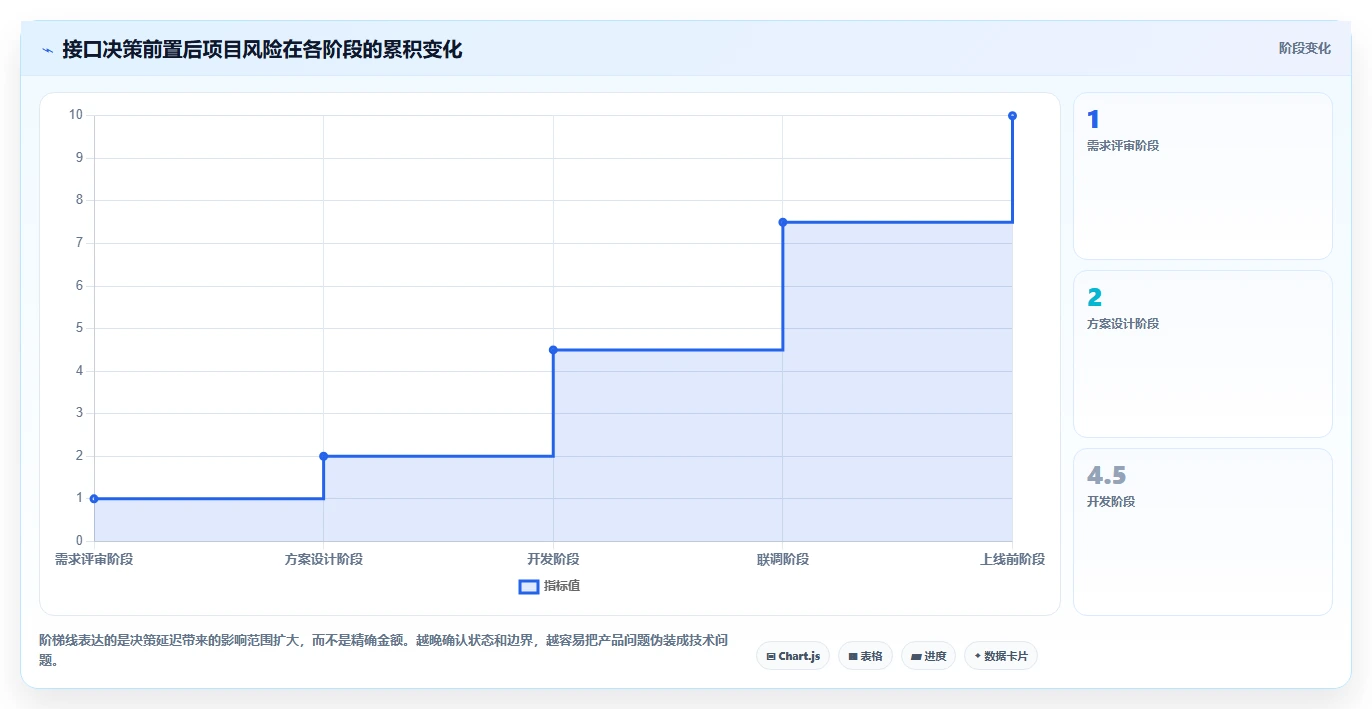This screenshot has width=1372, height=709.
Task: Click the data point at 联调阶段
Action: pyautogui.click(x=783, y=222)
